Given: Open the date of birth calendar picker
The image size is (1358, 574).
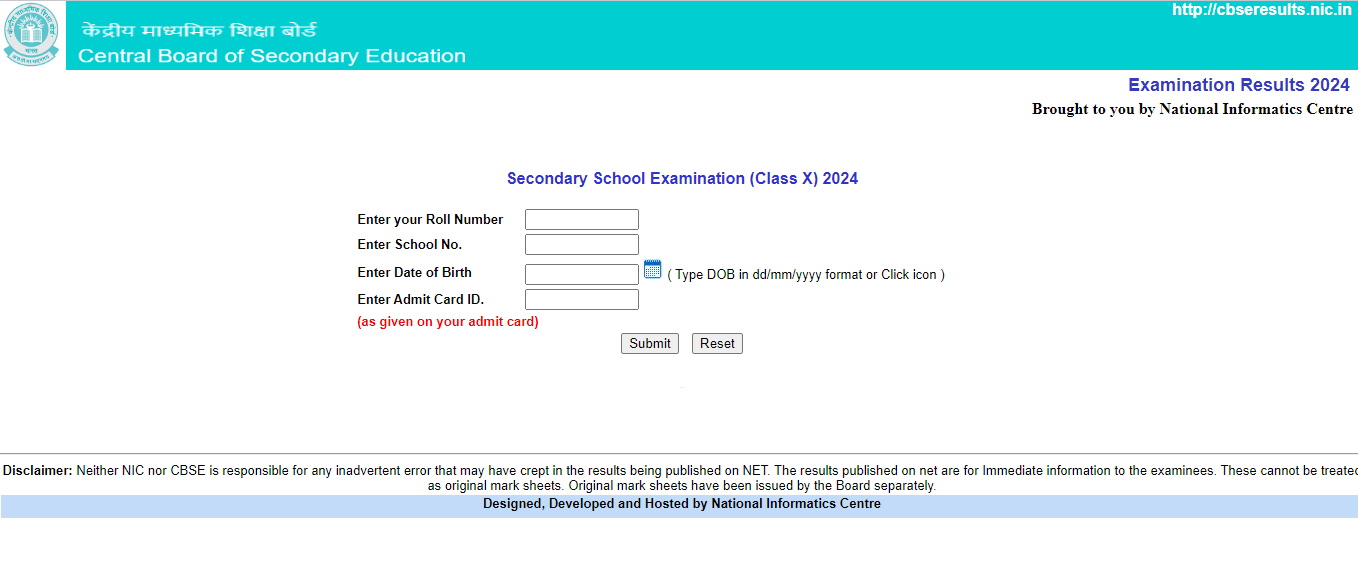Looking at the screenshot, I should tap(652, 269).
